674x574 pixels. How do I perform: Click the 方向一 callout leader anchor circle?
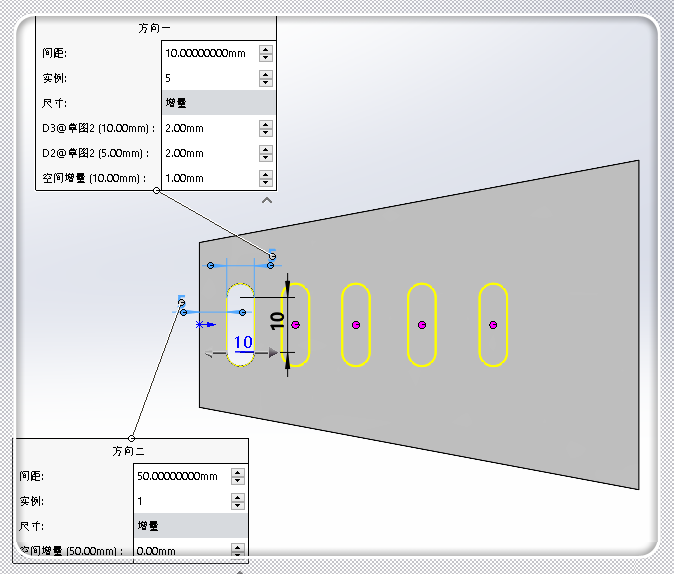pos(156,190)
